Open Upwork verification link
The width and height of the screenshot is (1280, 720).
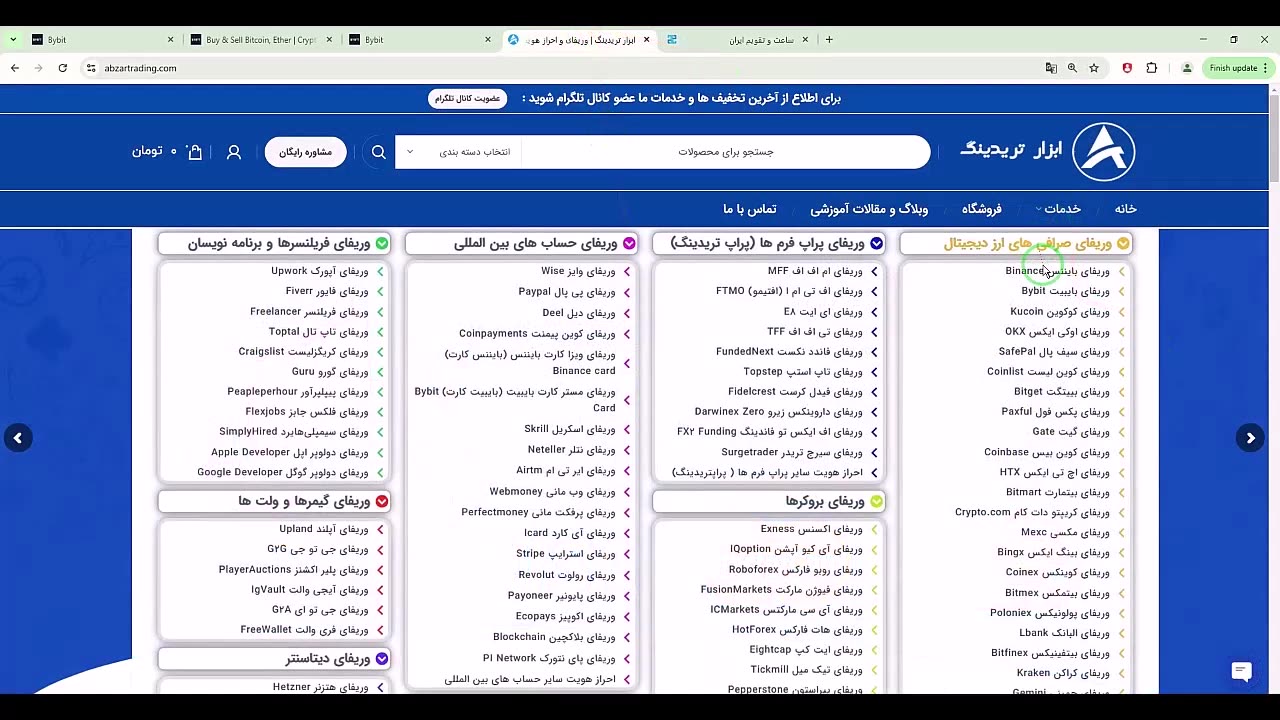click(x=319, y=271)
